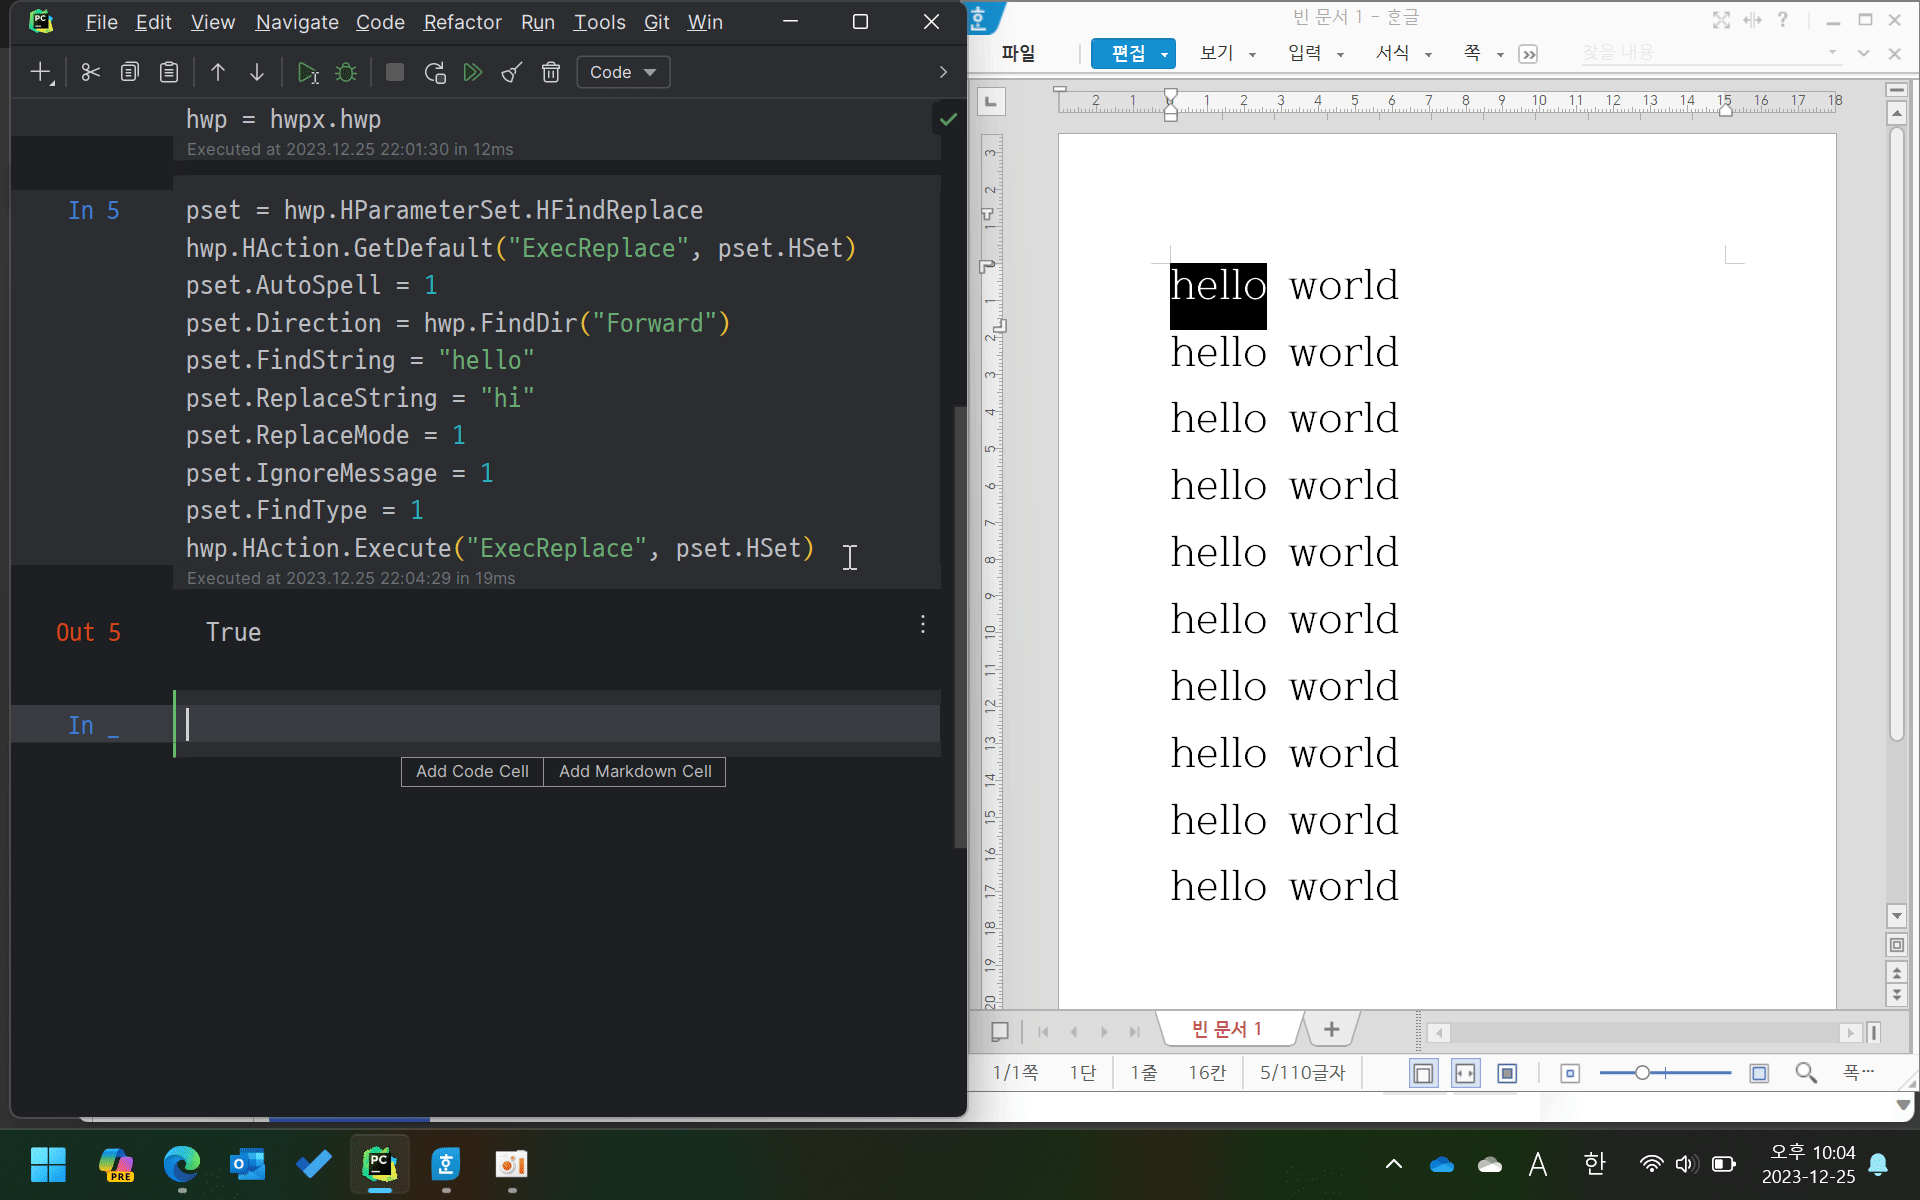1920x1200 pixels.
Task: Open Microsoft Edge from taskbar
Action: coord(181,1165)
